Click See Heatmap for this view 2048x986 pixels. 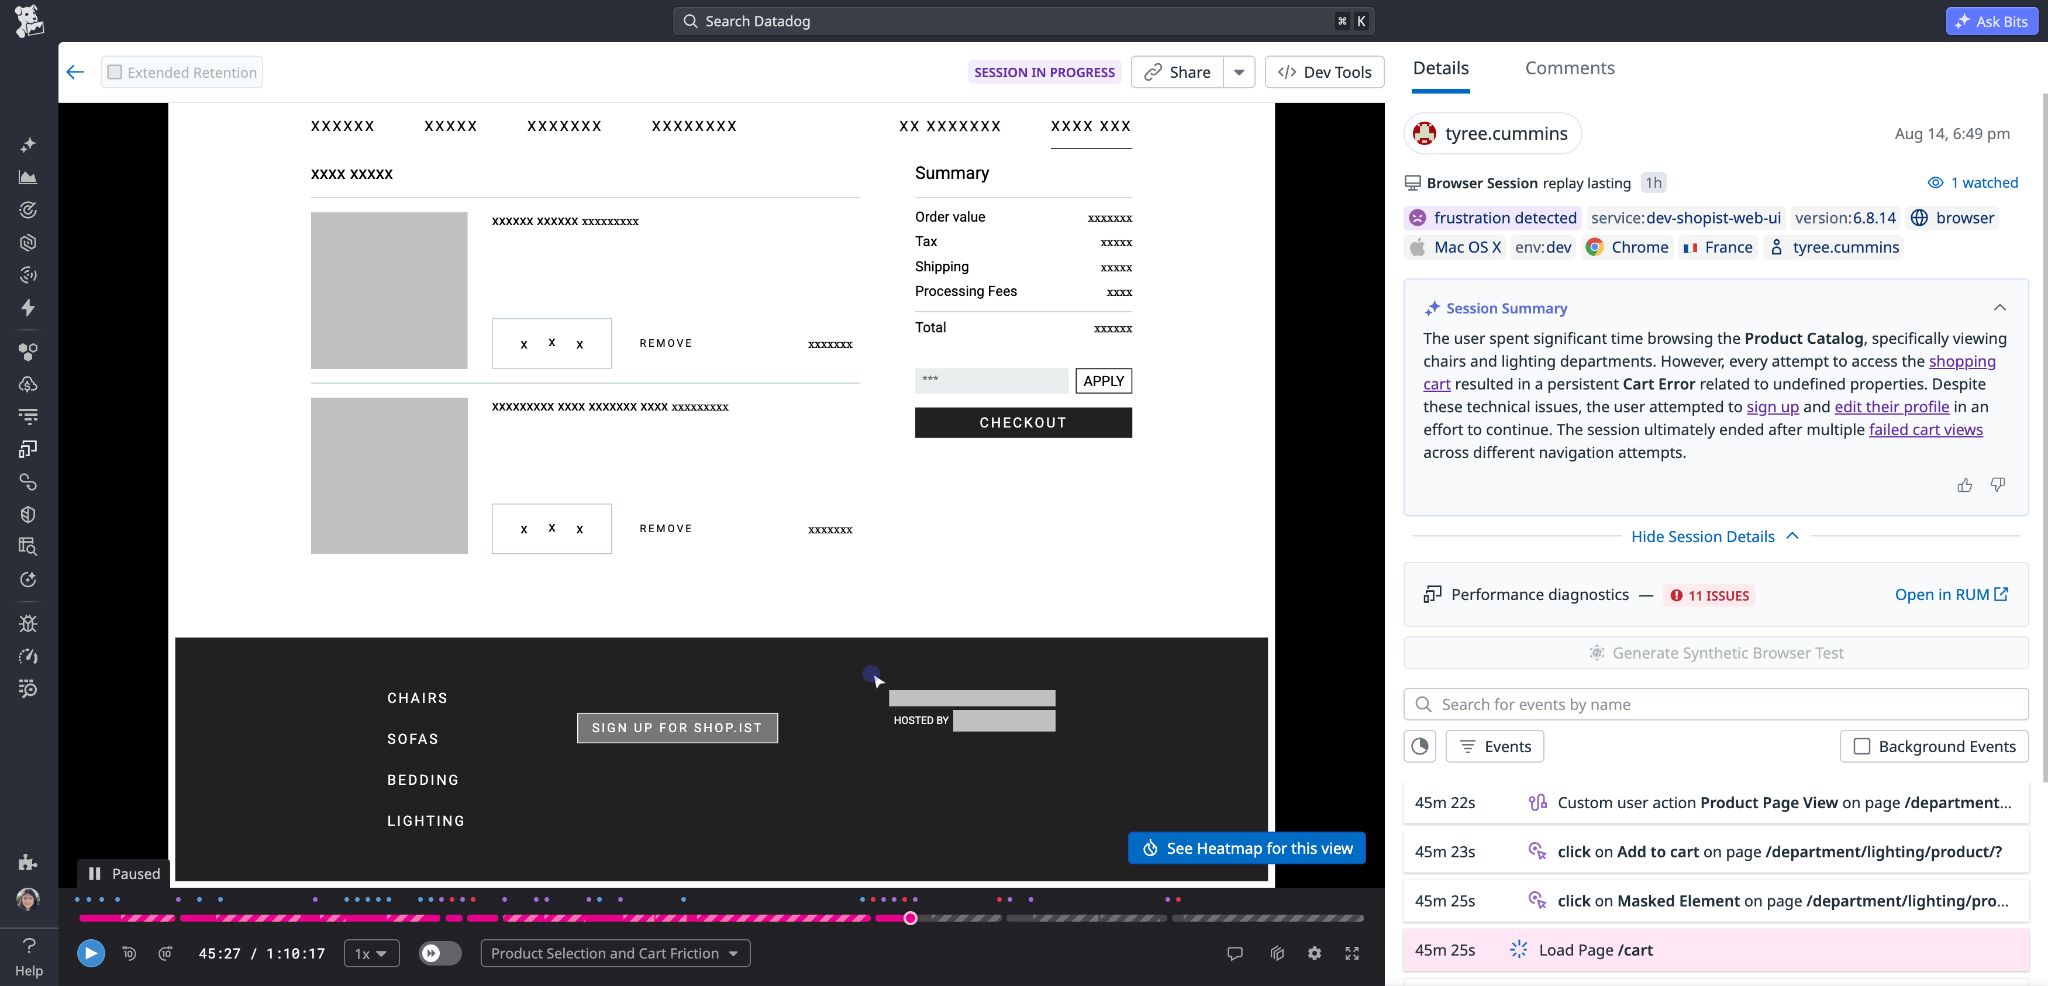tap(1247, 848)
